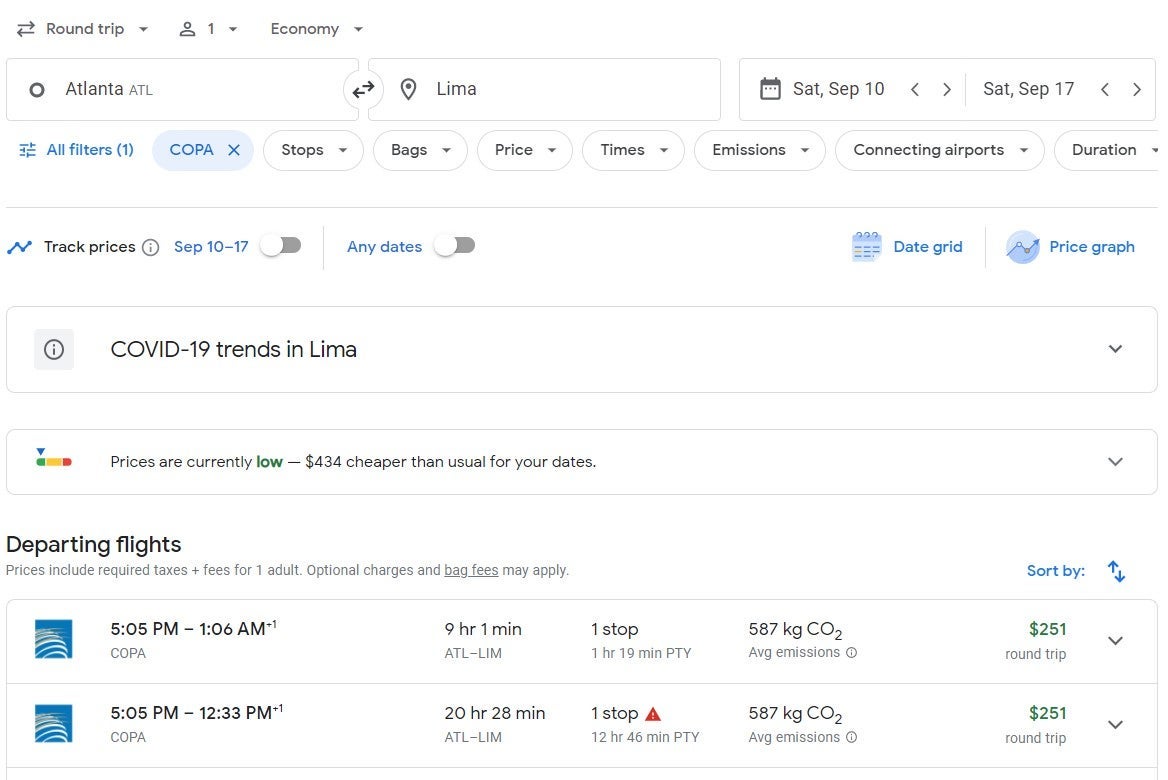Click the sort order arrows icon
The width and height of the screenshot is (1168, 780).
click(x=1116, y=571)
